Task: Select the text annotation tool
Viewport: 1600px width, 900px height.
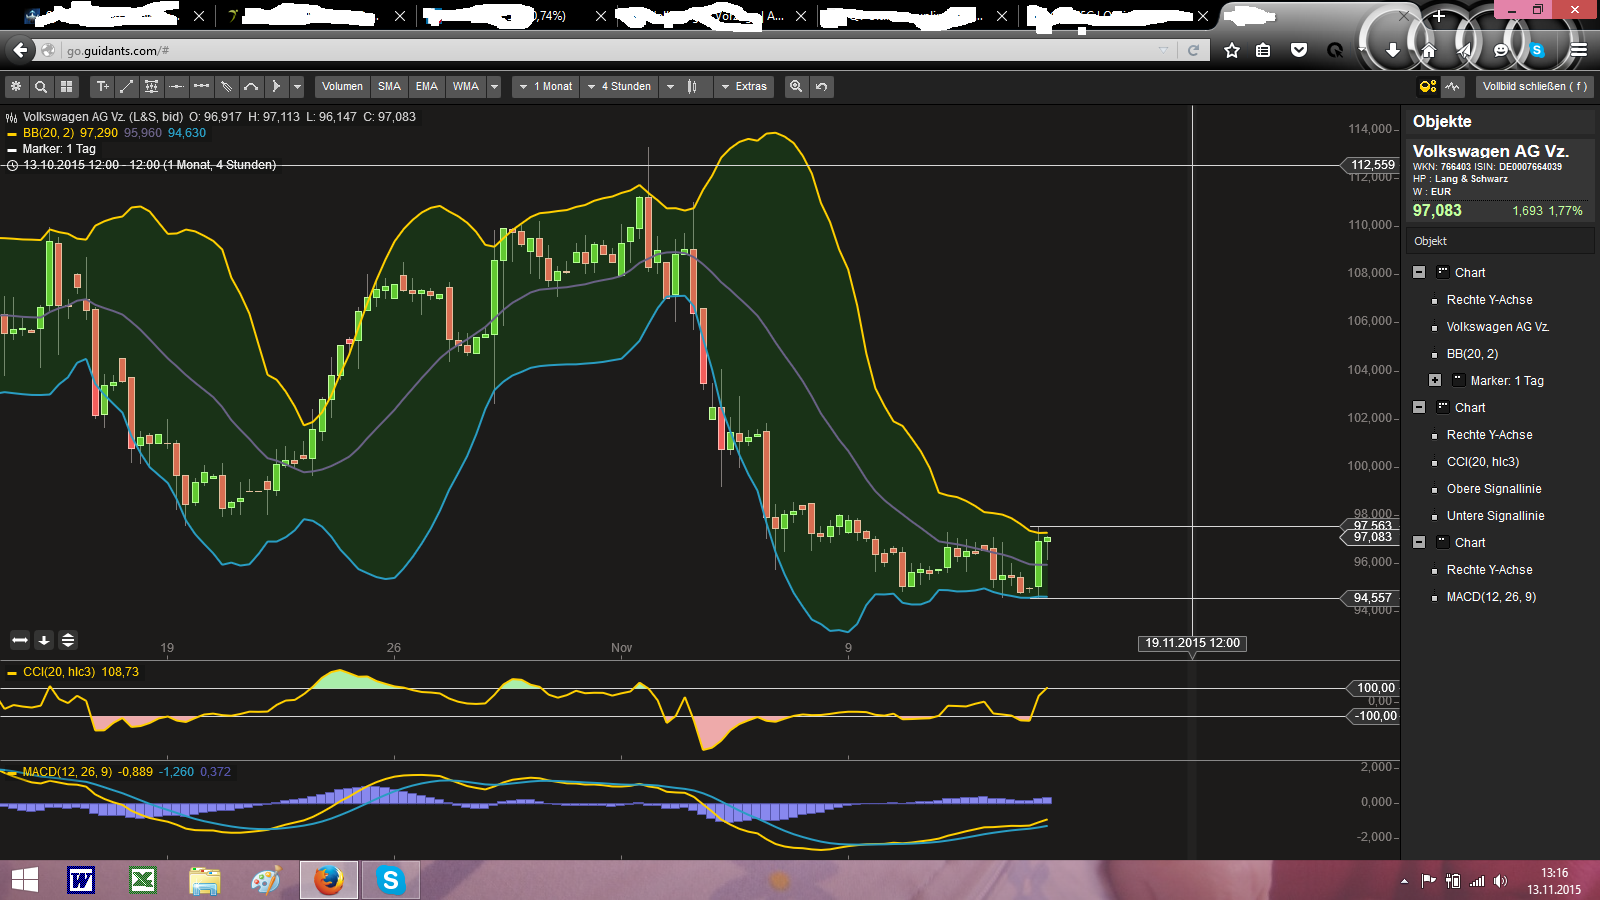Action: [x=102, y=87]
